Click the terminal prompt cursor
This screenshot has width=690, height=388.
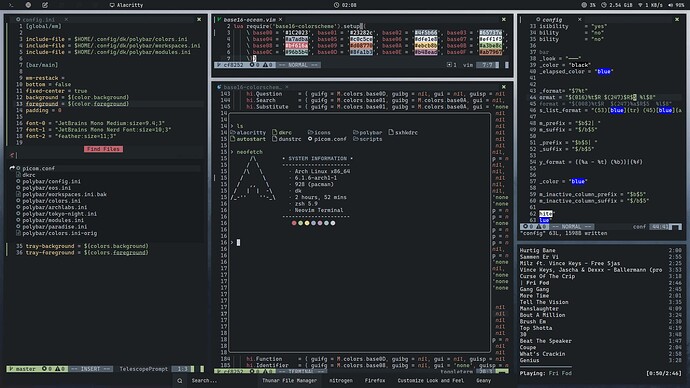pyautogui.click(x=239, y=242)
